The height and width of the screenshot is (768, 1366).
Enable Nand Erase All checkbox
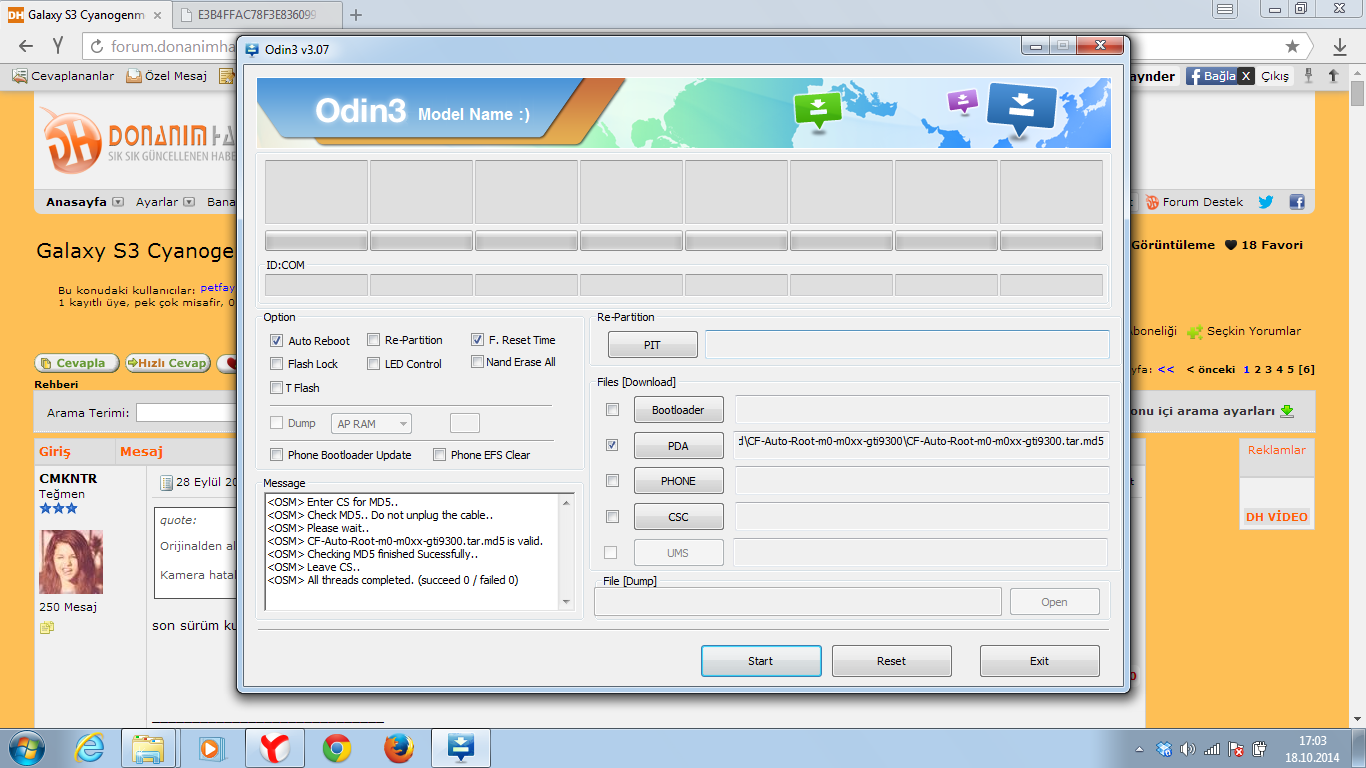[478, 362]
